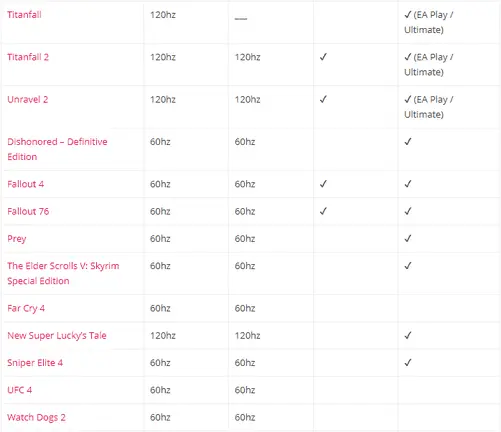The width and height of the screenshot is (501, 432).
Task: Open the Sniper Elite 4 link
Action: point(35,363)
